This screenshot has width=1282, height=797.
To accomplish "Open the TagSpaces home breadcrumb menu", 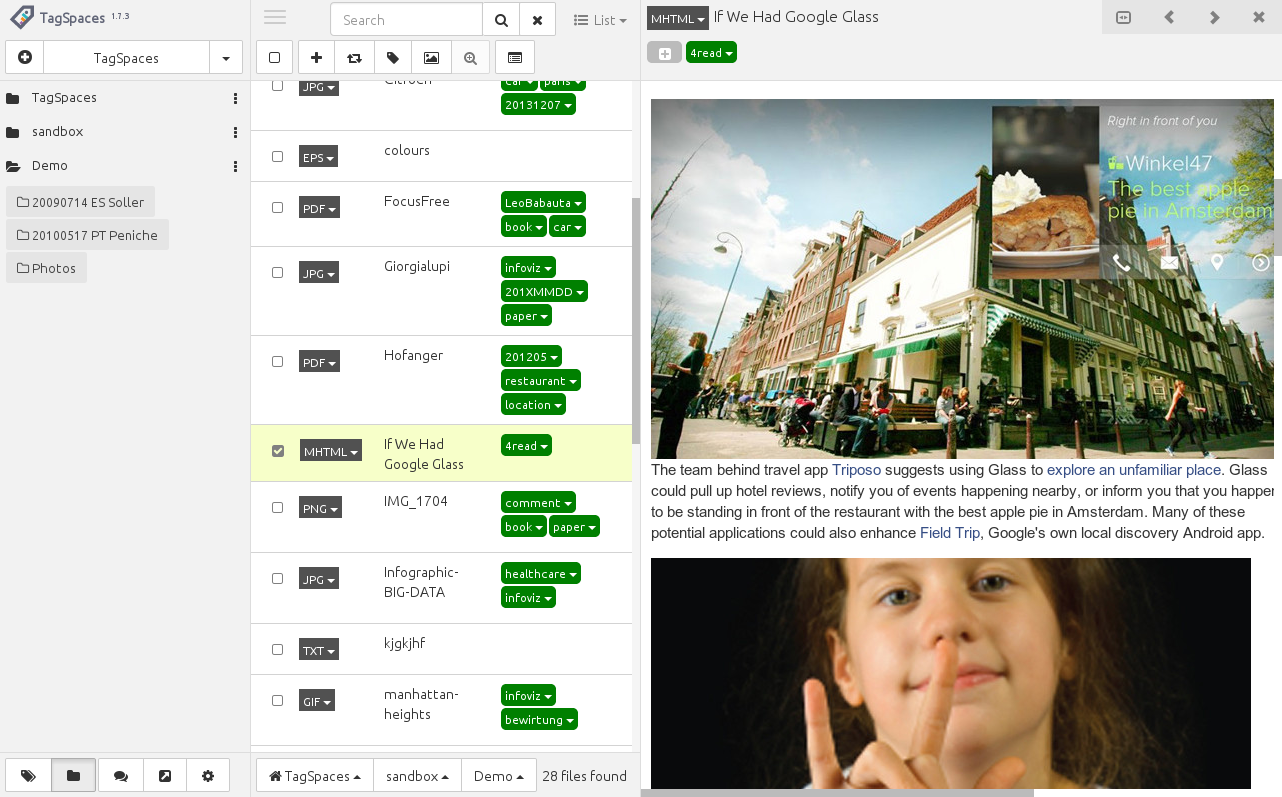I will click(315, 776).
